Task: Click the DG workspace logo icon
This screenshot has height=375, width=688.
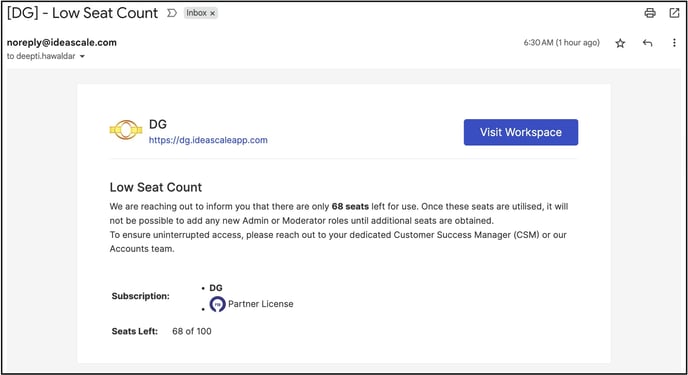Action: (x=125, y=130)
